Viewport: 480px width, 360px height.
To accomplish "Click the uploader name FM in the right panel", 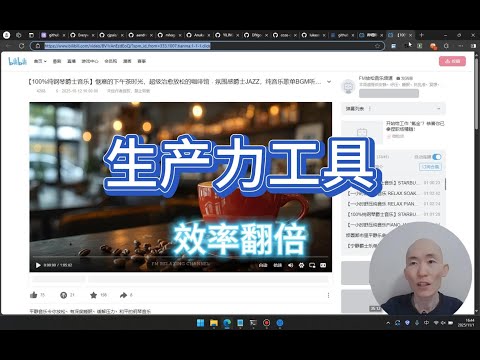I will 376,78.
